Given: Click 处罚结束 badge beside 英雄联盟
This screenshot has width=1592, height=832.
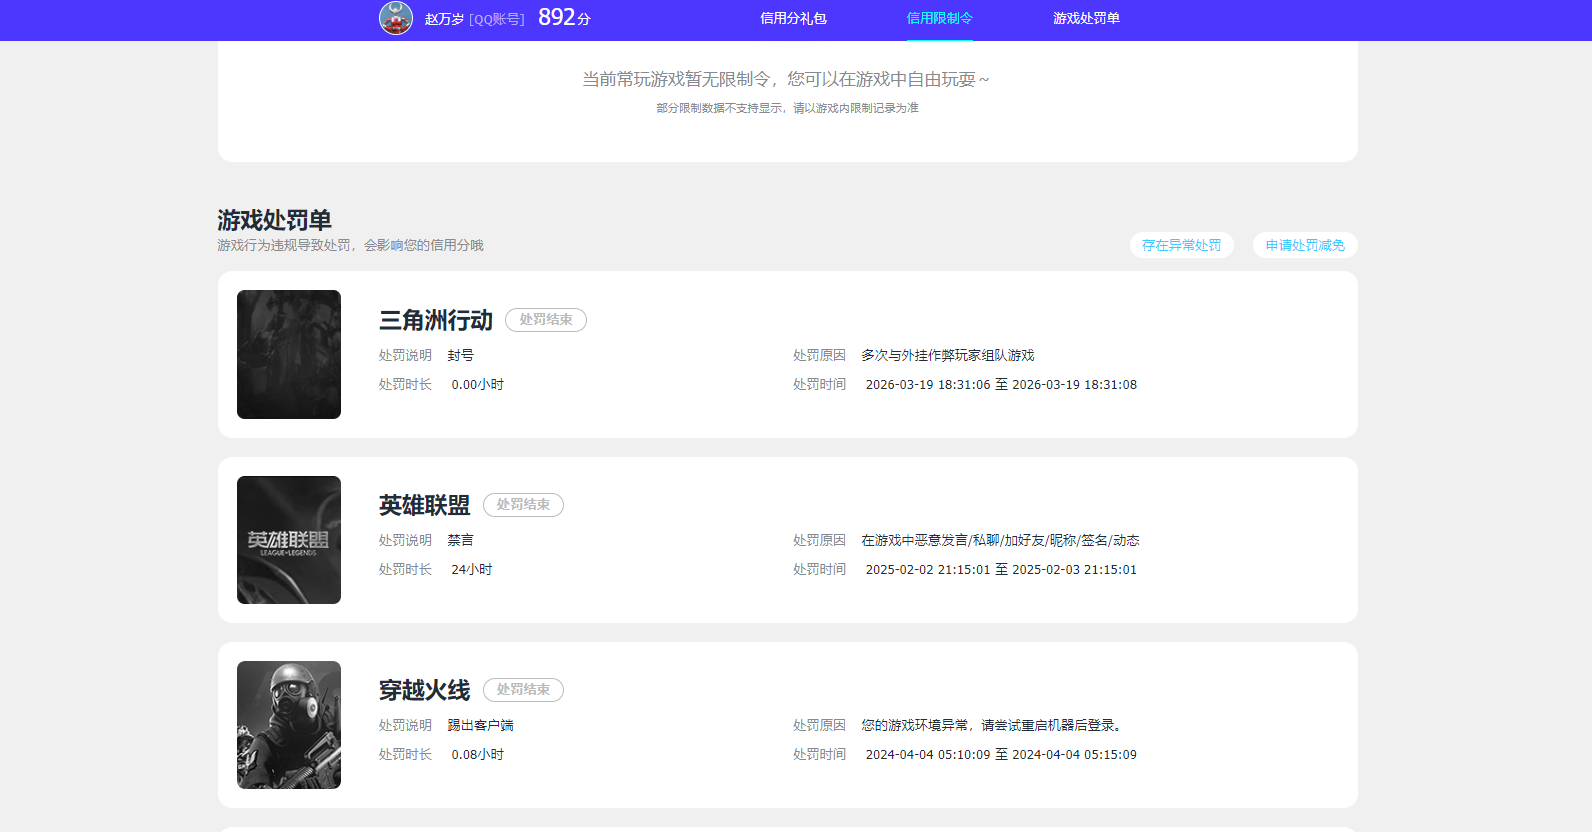Looking at the screenshot, I should coord(523,505).
